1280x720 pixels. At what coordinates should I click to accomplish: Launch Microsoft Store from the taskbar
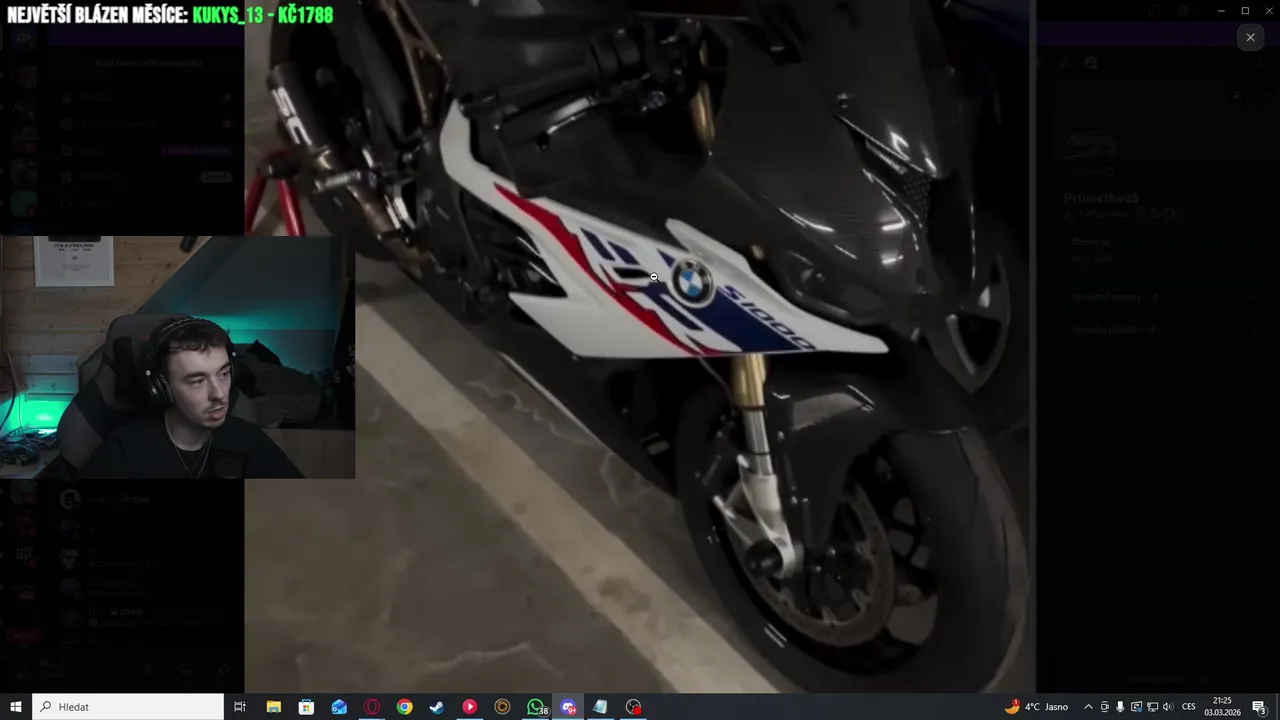[x=306, y=707]
